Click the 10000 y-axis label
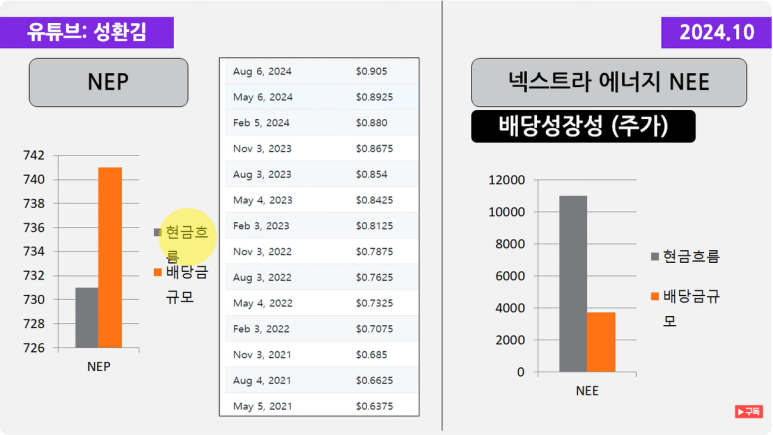Viewport: 773px width, 435px height. (507, 212)
